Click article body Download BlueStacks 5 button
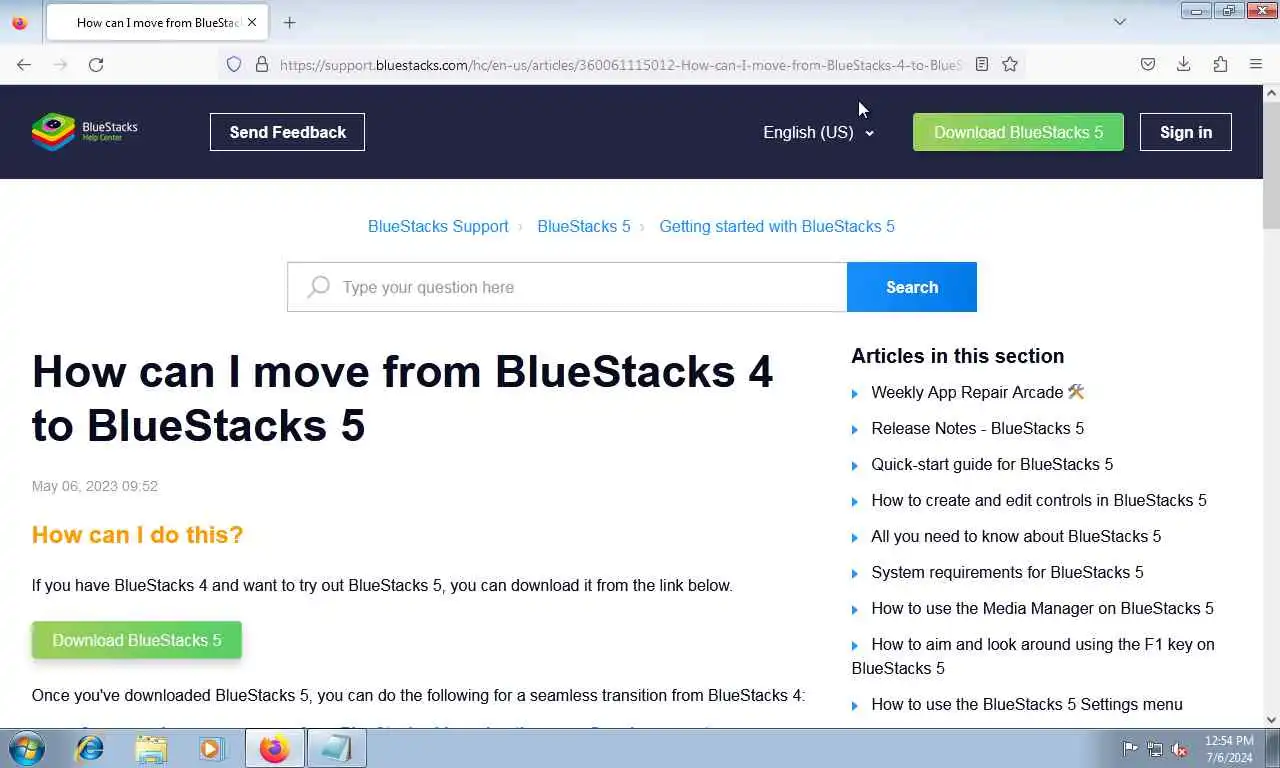Viewport: 1280px width, 768px height. (x=137, y=640)
